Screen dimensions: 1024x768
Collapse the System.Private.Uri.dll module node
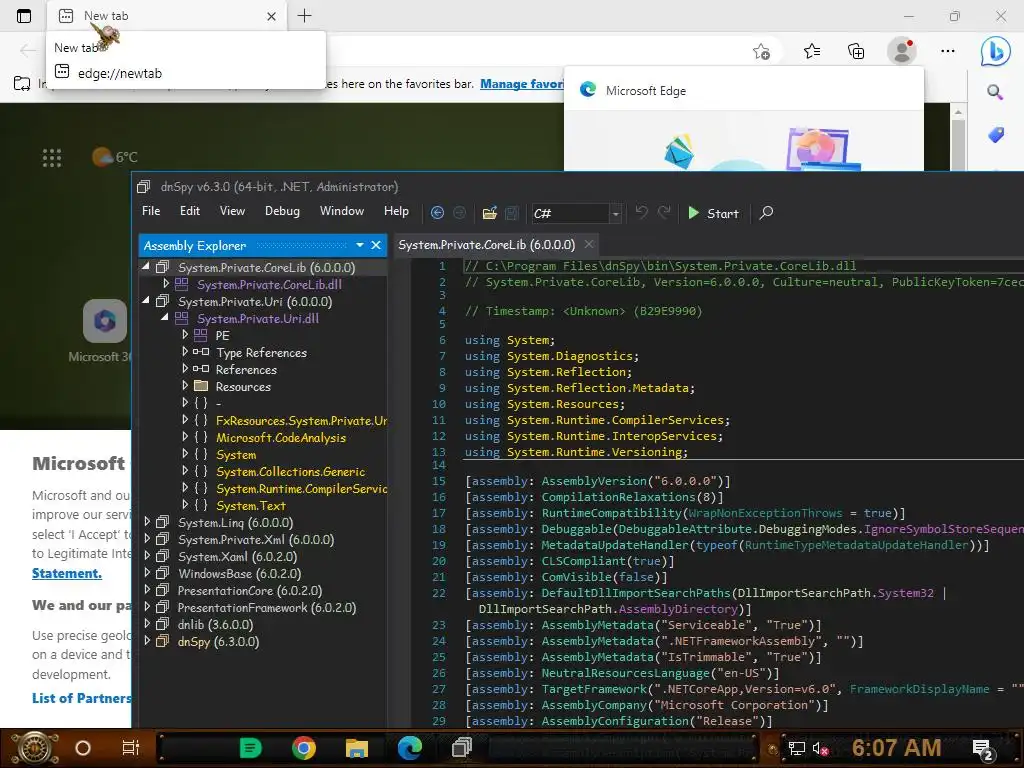click(x=165, y=317)
